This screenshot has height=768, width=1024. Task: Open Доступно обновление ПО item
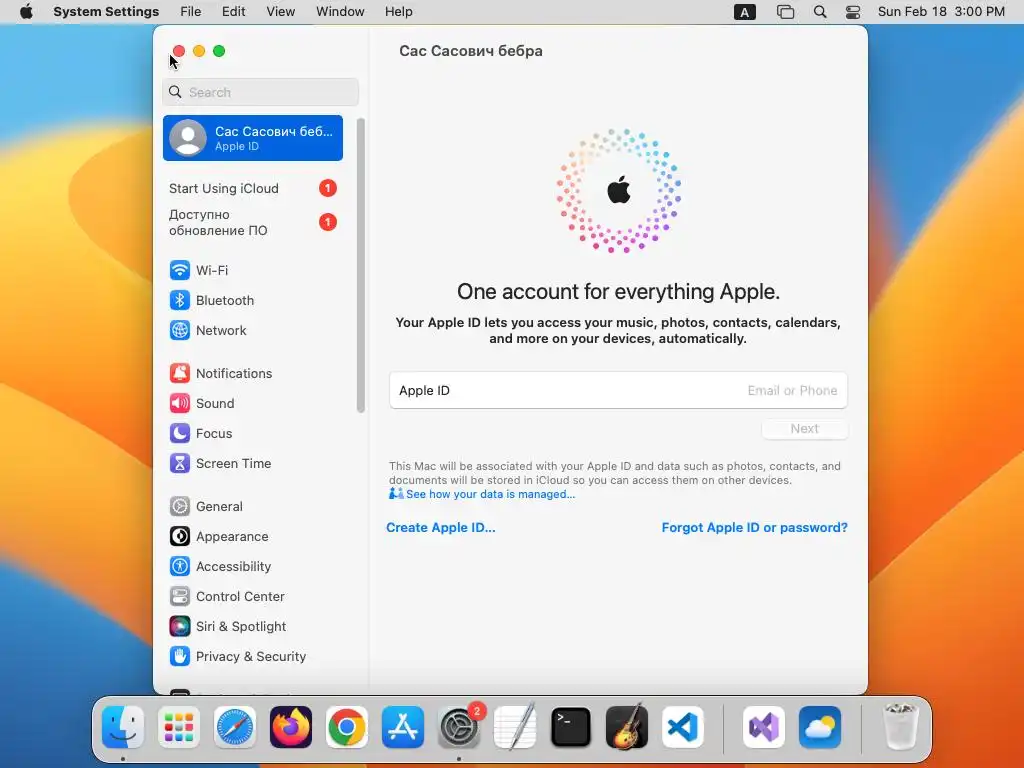(x=253, y=223)
